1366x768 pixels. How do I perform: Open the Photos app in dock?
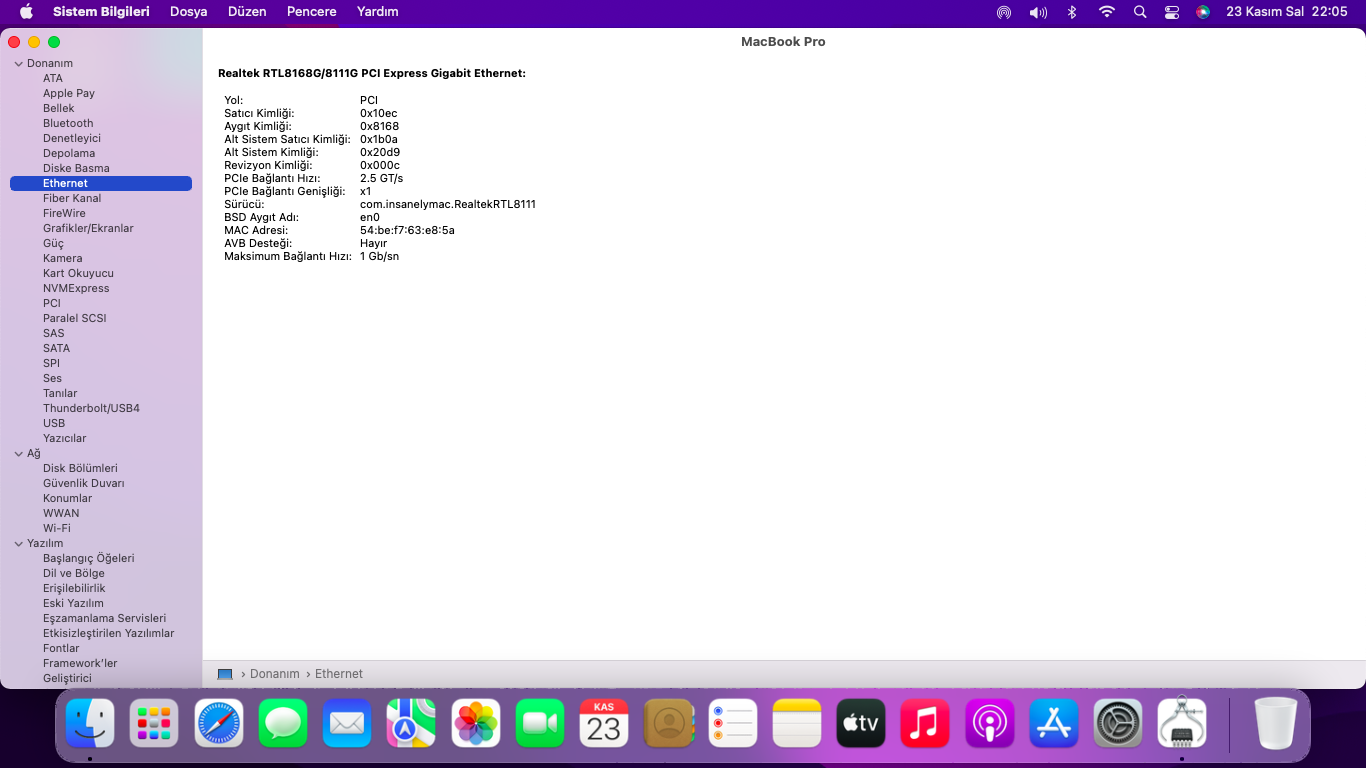pyautogui.click(x=476, y=723)
